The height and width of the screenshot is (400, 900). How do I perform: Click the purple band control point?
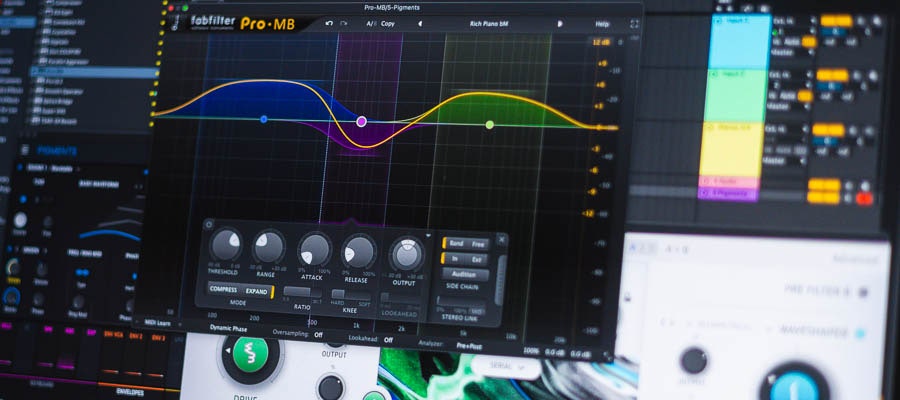(x=361, y=121)
